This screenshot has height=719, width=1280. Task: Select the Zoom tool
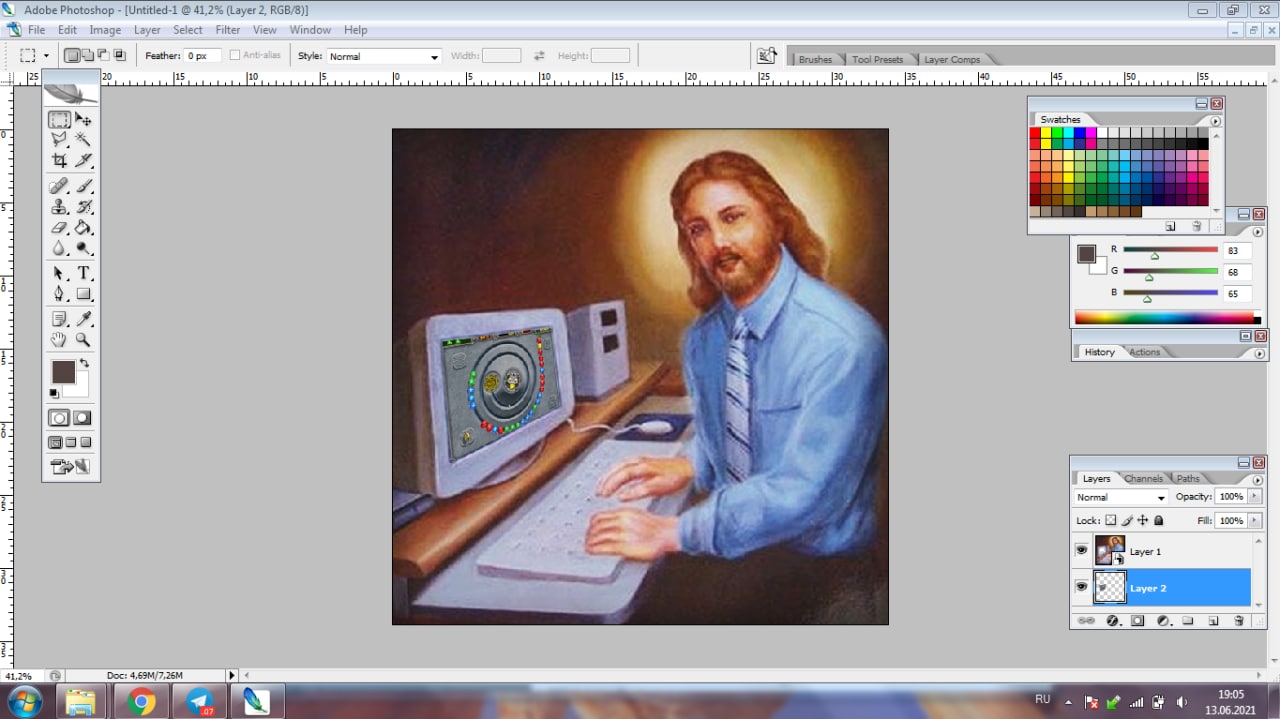pyautogui.click(x=84, y=340)
